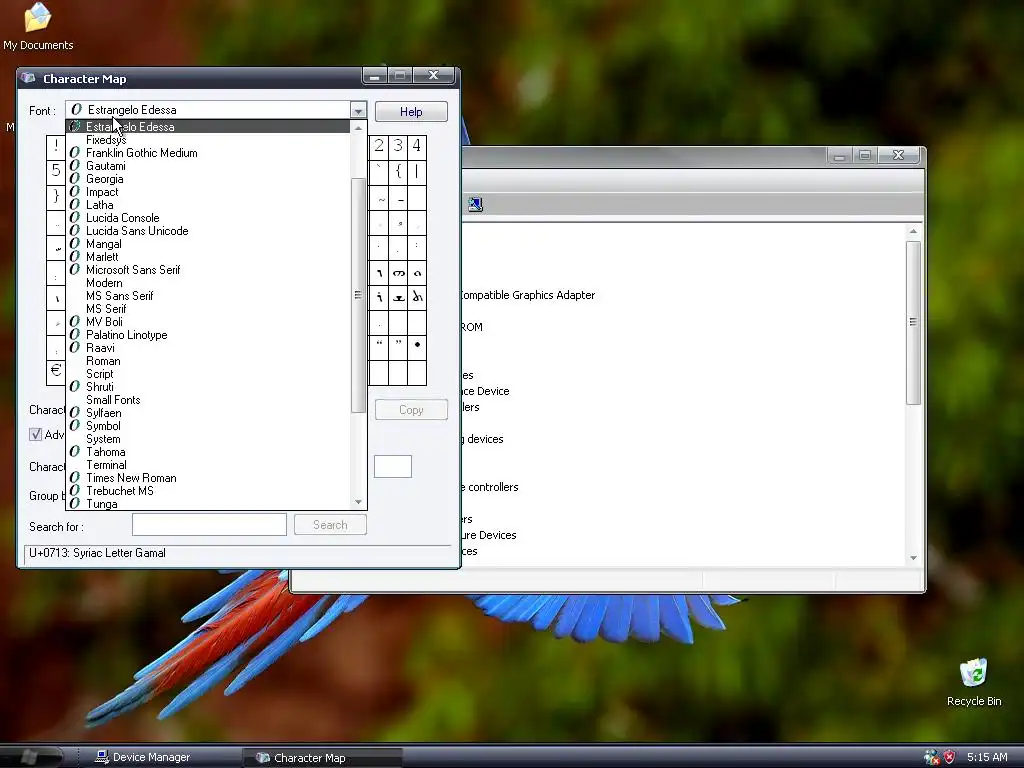Choose Latha from the font list
Viewport: 1024px width, 768px height.
click(x=208, y=205)
